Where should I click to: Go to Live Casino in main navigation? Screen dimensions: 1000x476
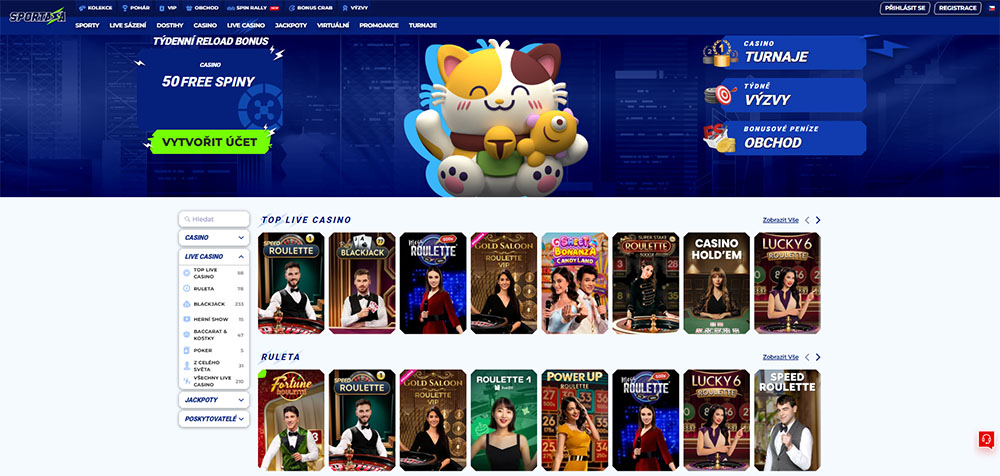tap(246, 26)
